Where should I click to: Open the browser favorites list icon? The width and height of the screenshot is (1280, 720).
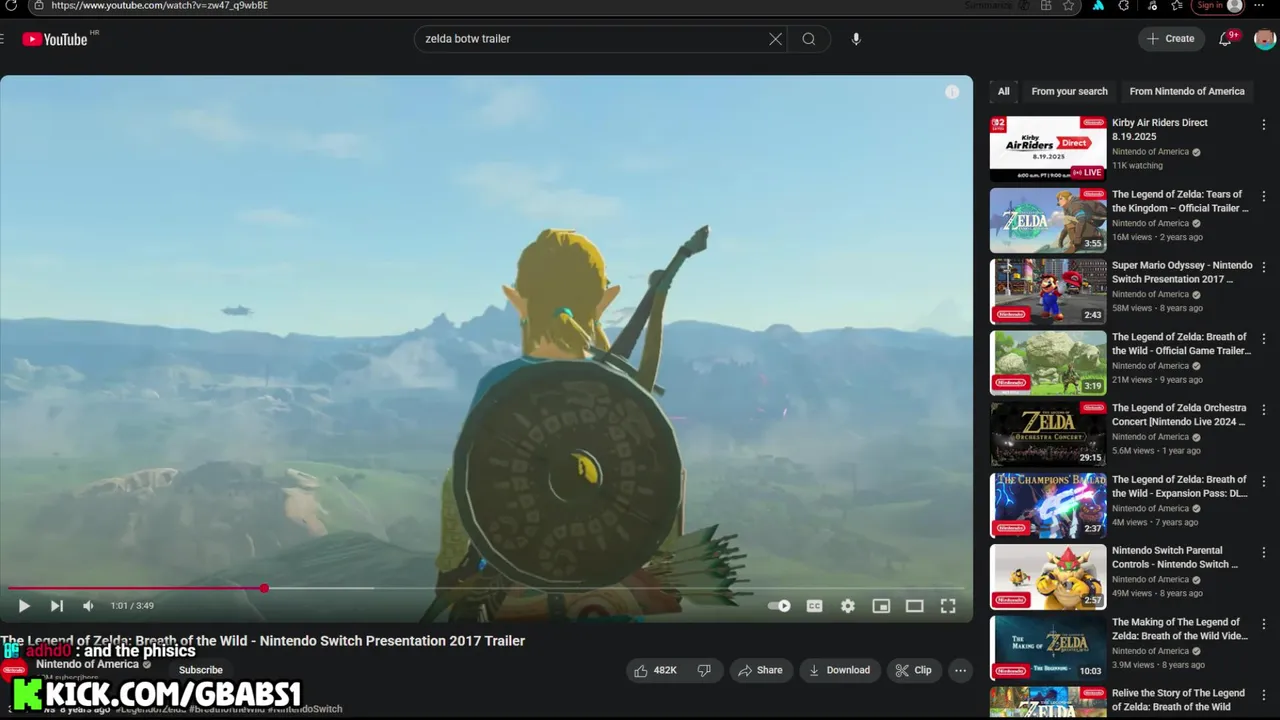pos(1176,5)
